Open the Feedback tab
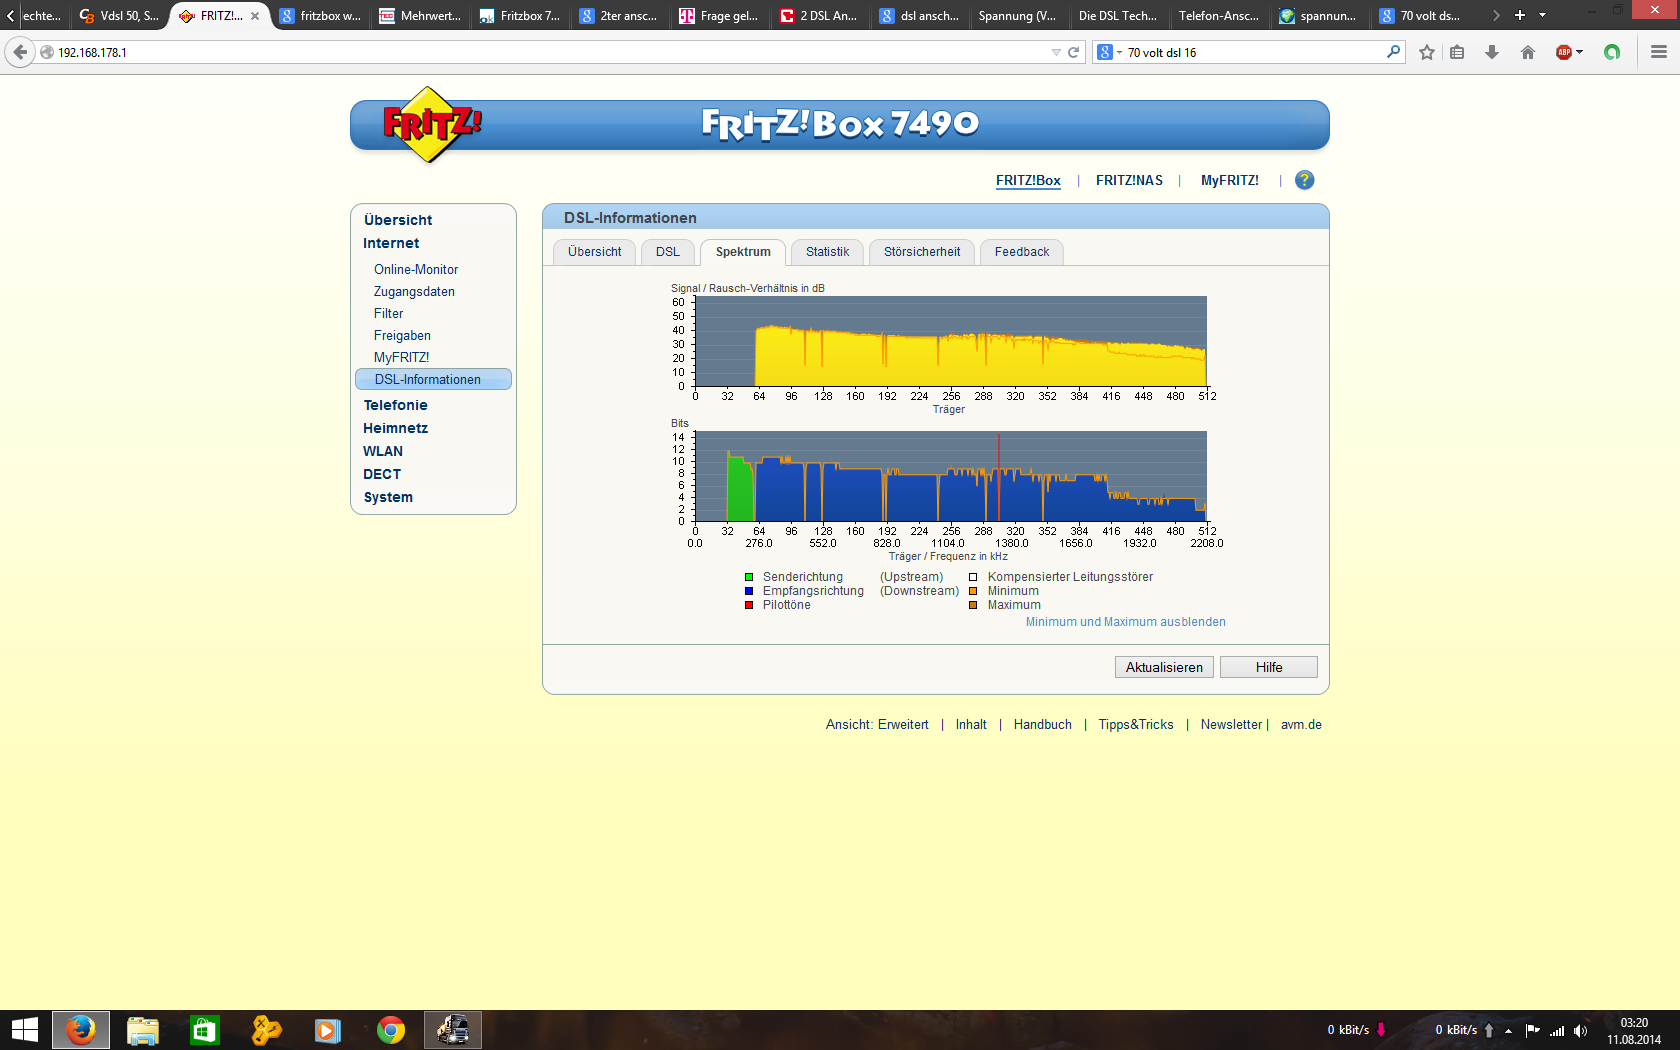Image resolution: width=1680 pixels, height=1050 pixels. (x=1022, y=252)
